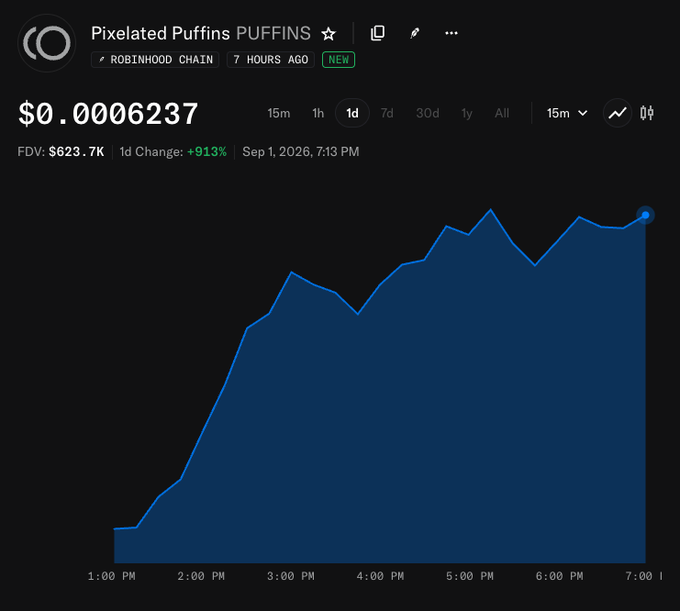Click the 4:00 PM axis label
The image size is (680, 611).
click(x=380, y=576)
